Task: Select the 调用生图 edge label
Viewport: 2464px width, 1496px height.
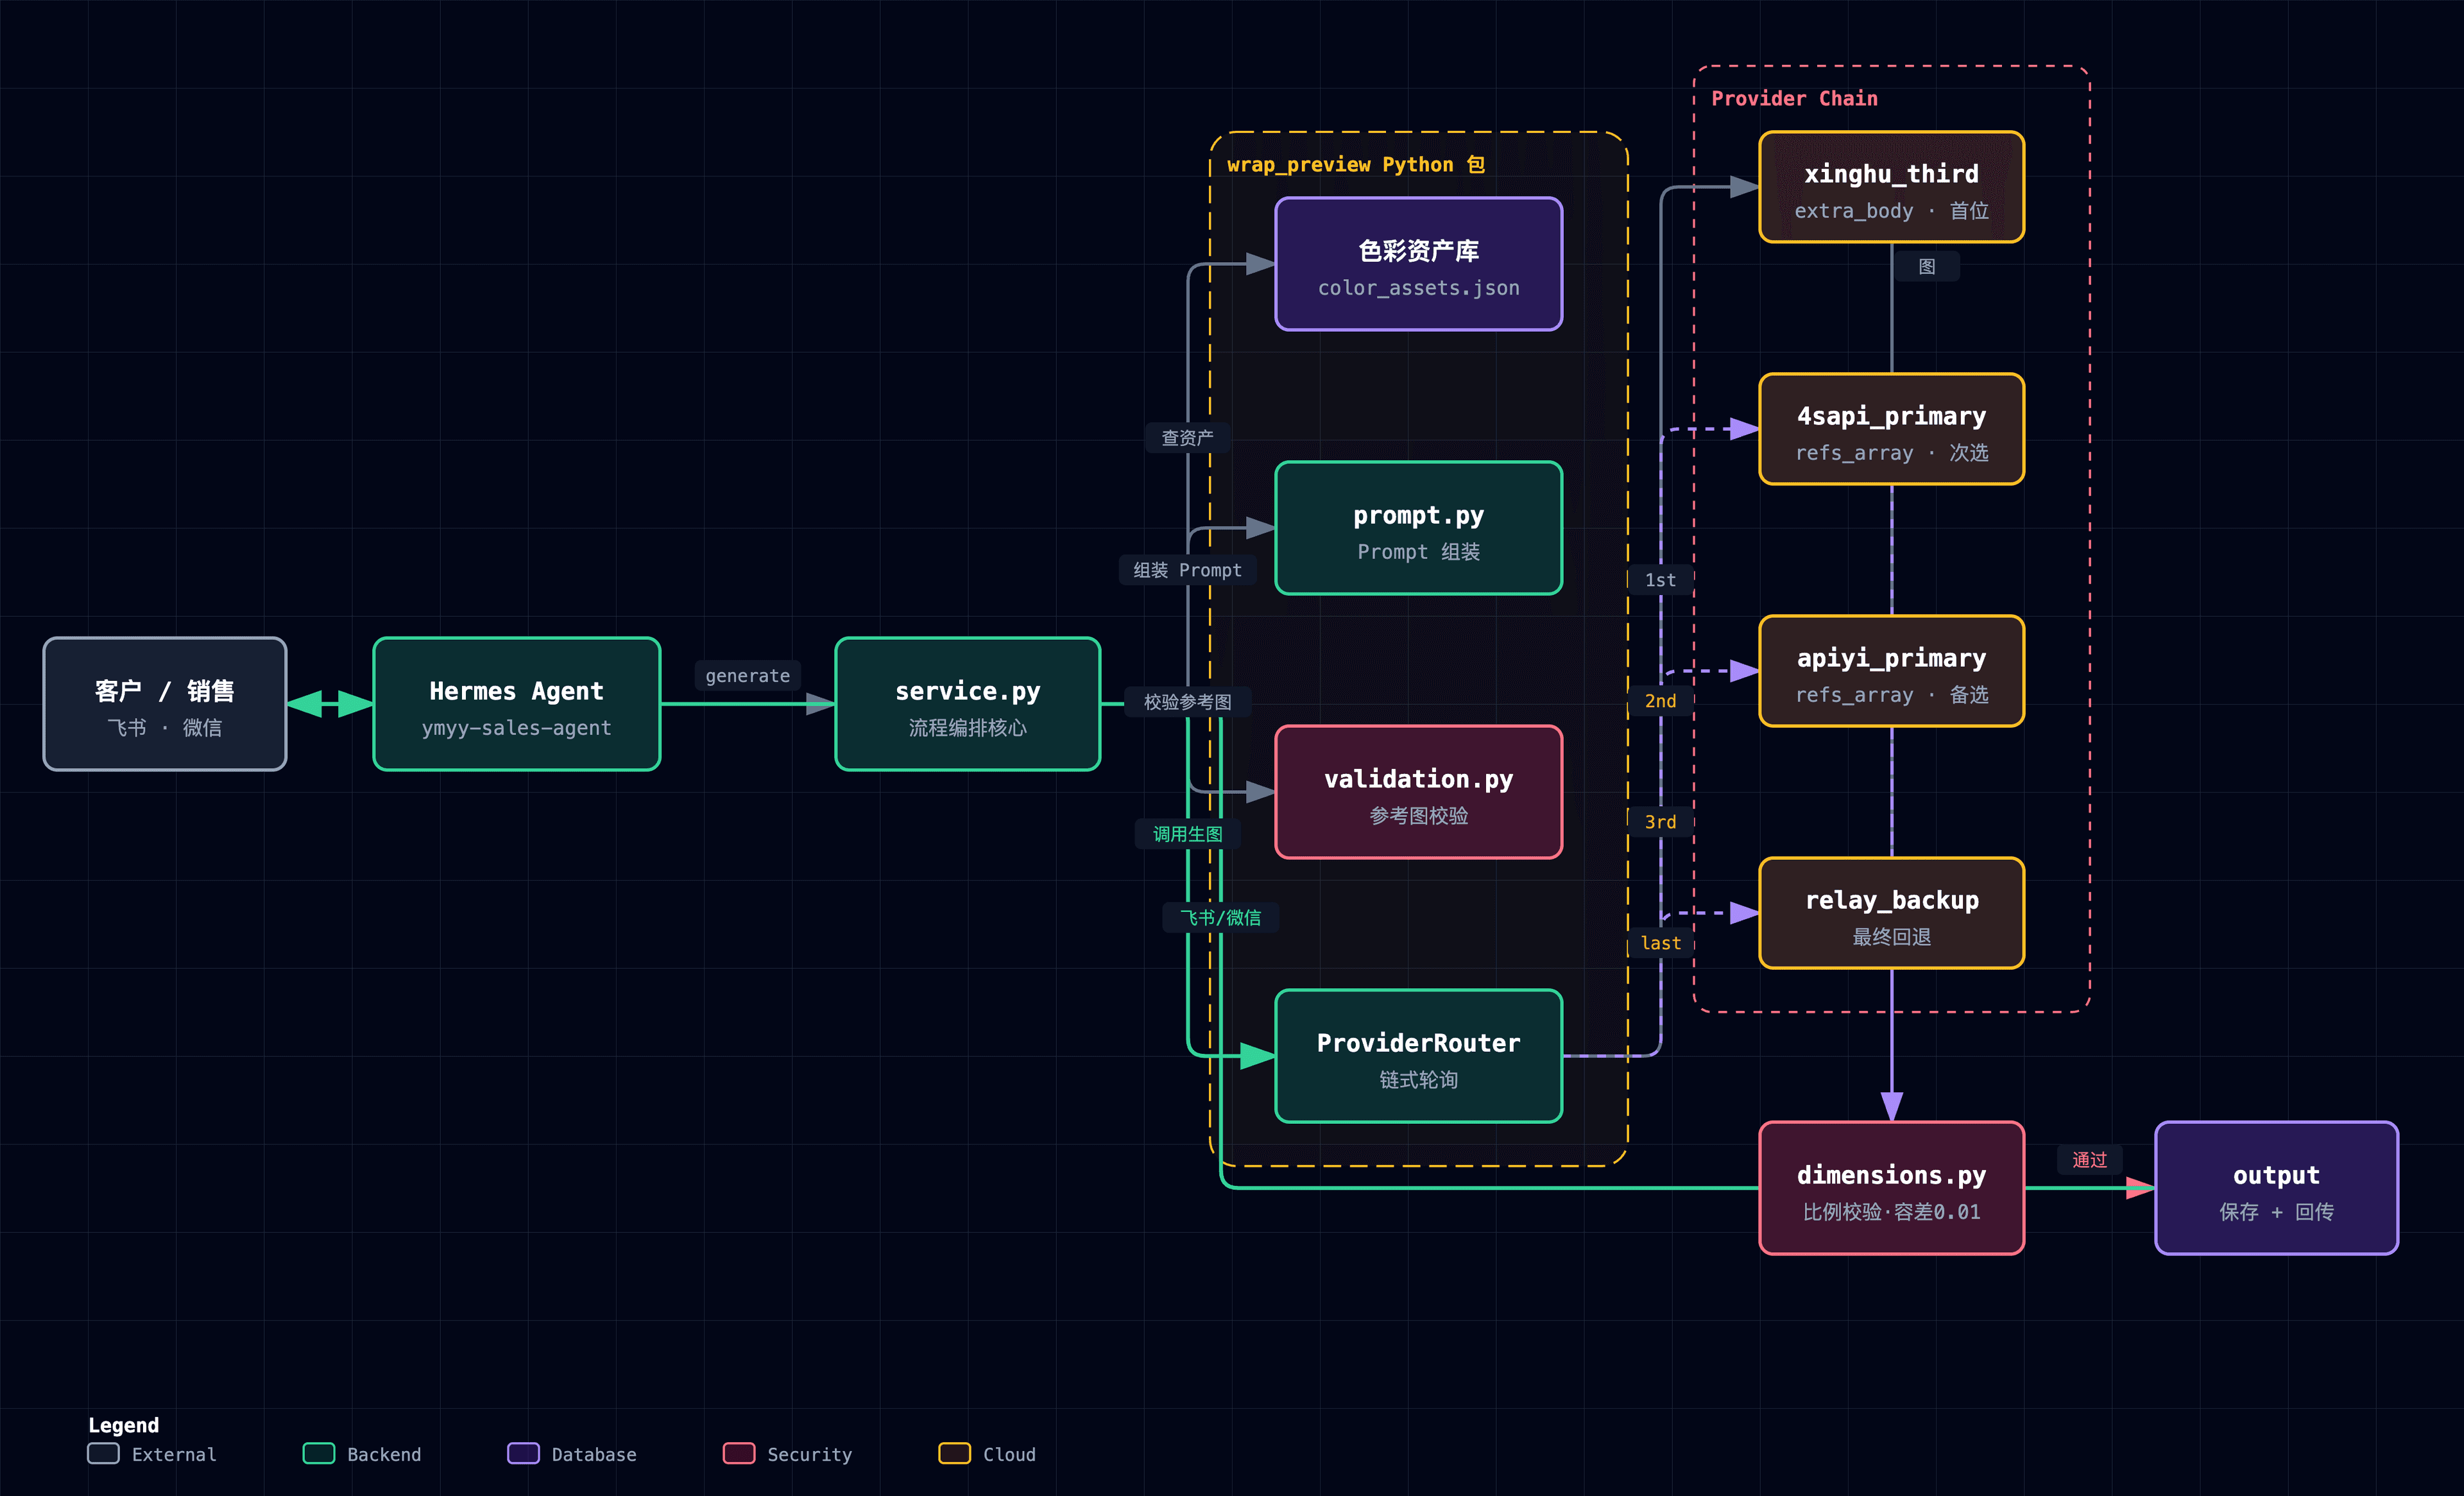Action: [x=1187, y=833]
